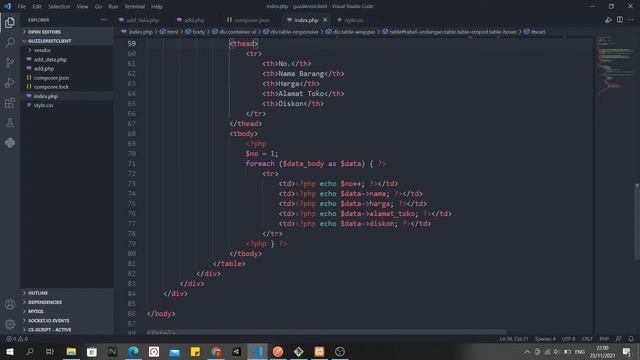This screenshot has width=640, height=360.
Task: Open style.css in the explorer
Action: coord(43,105)
